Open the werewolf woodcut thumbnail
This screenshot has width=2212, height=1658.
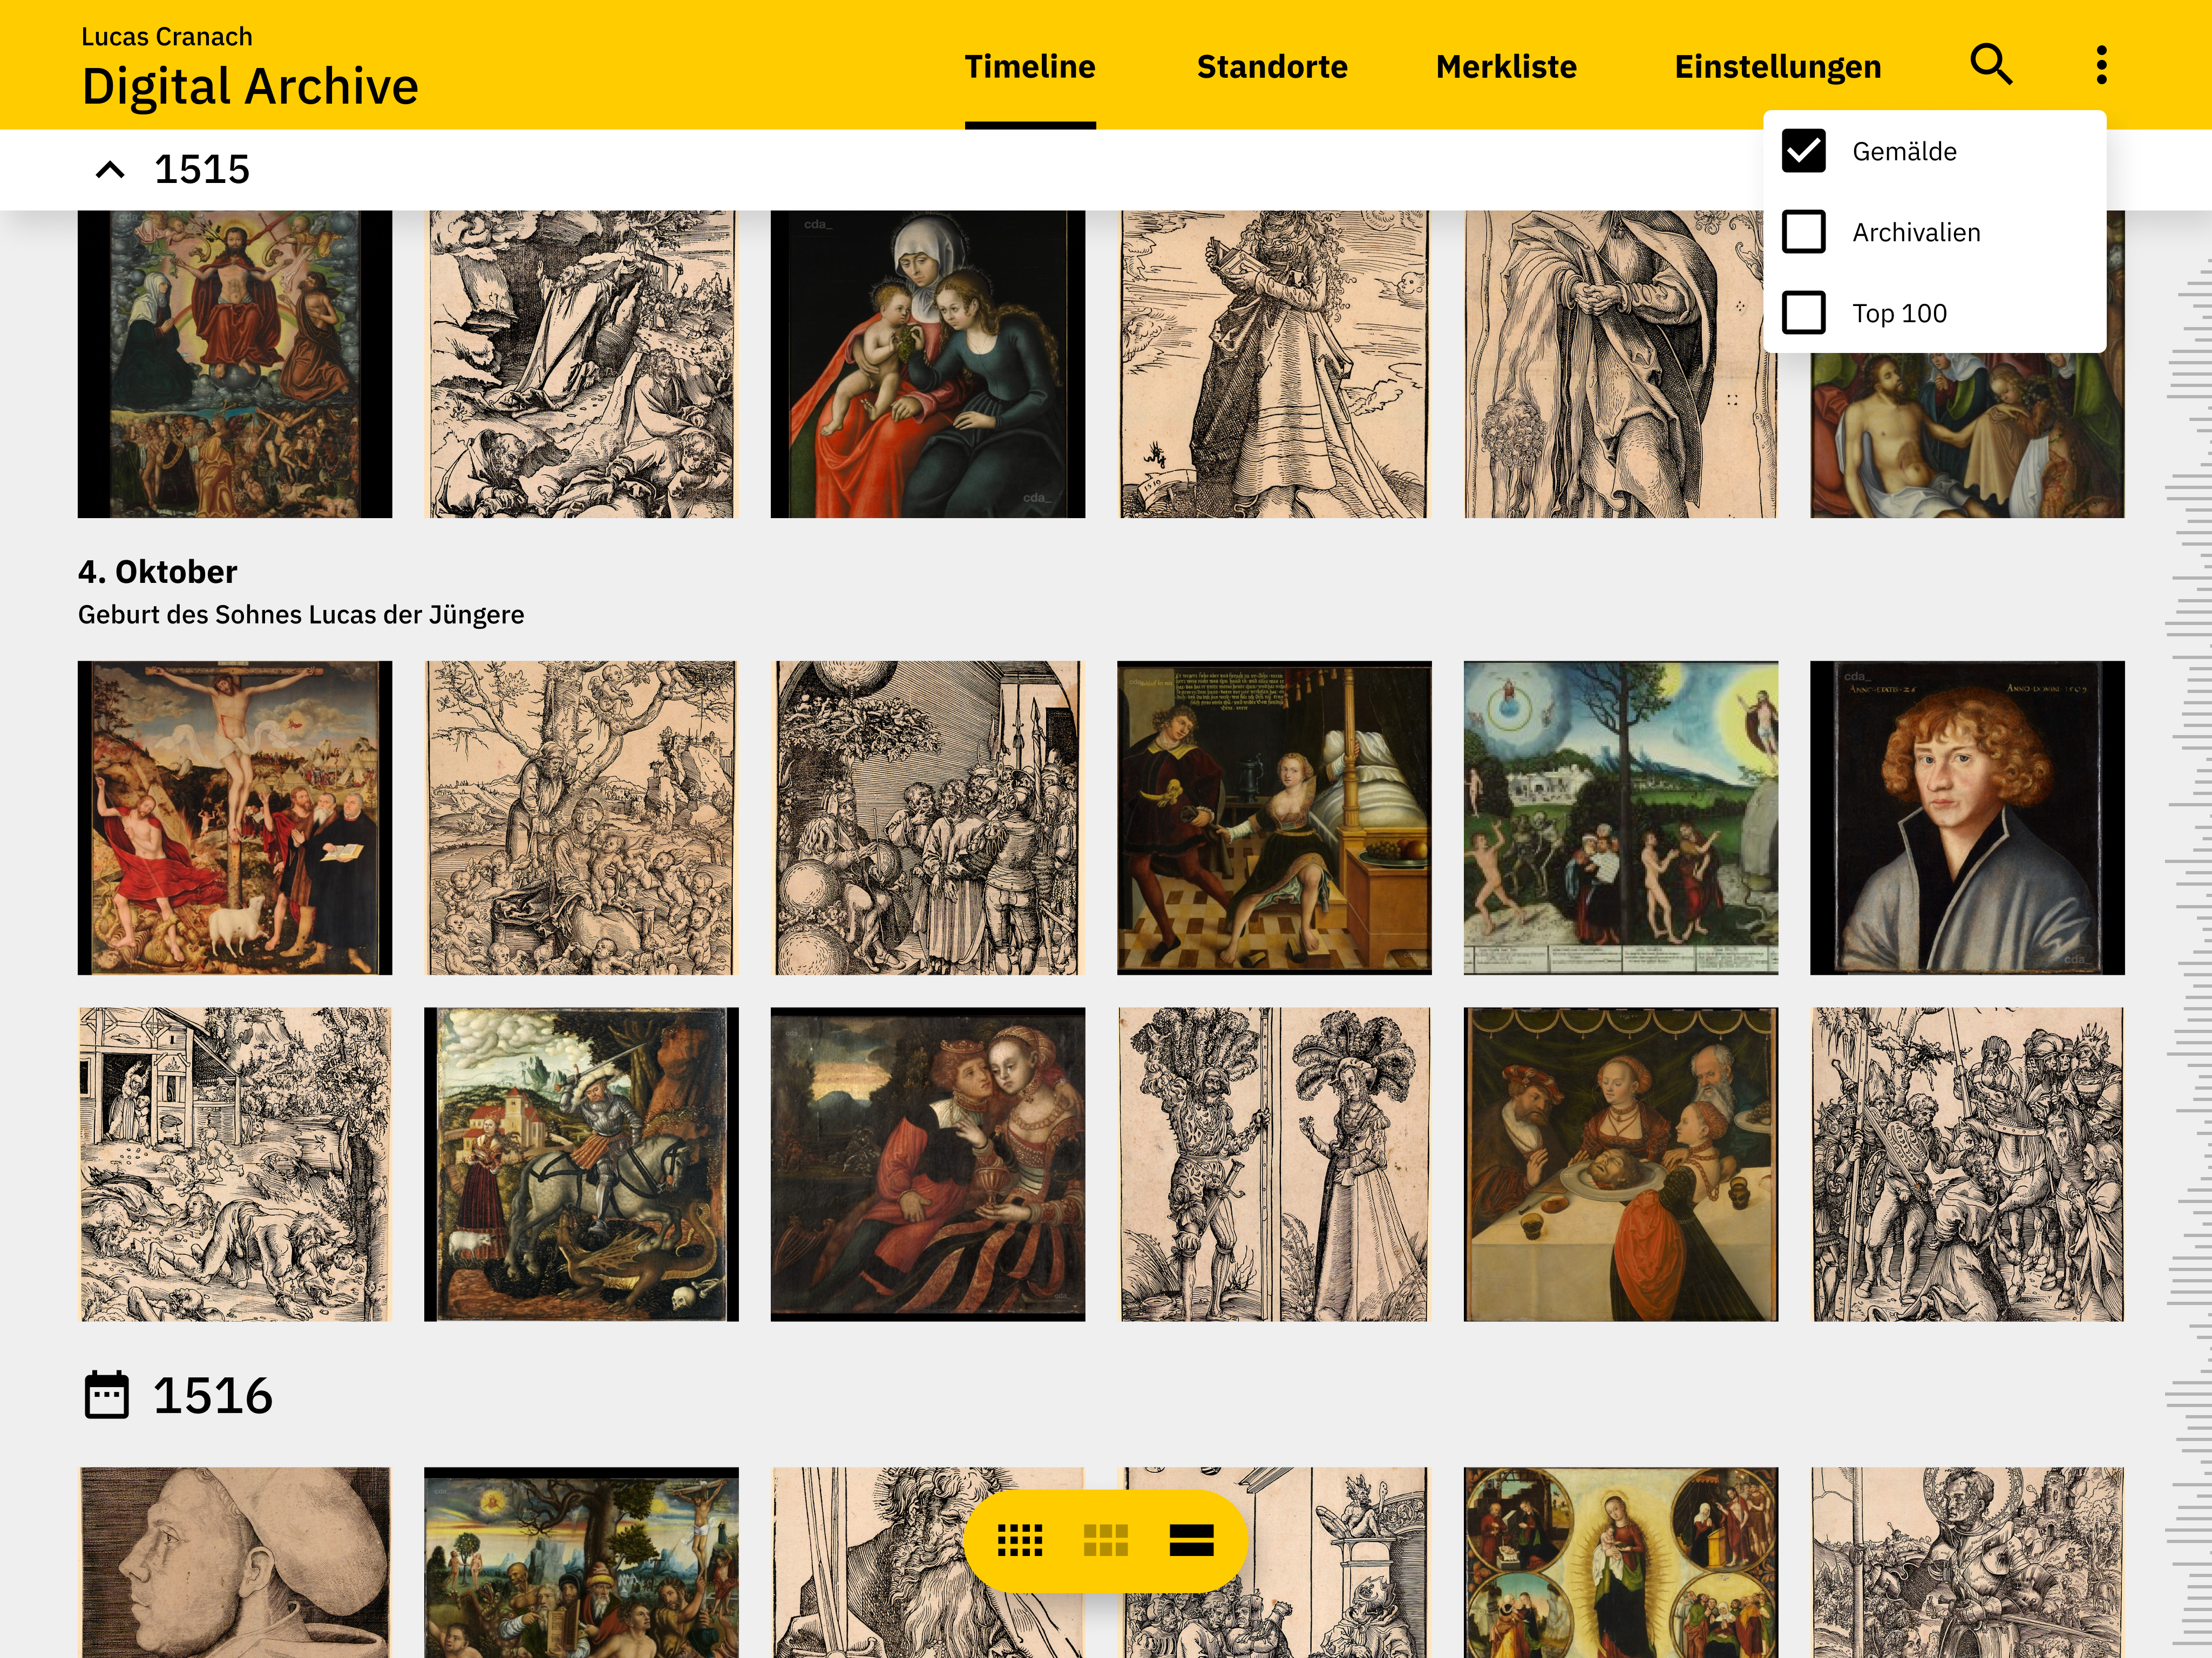coord(235,1164)
